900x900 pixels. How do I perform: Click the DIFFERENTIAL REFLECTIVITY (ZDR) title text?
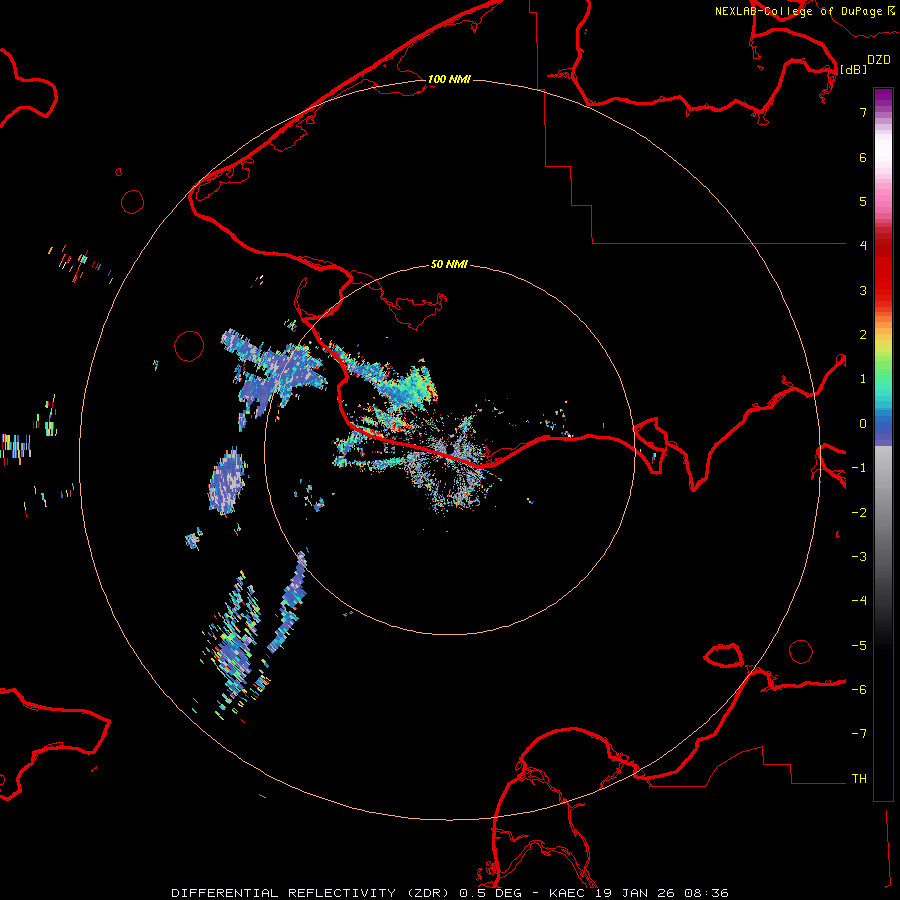tap(312, 893)
